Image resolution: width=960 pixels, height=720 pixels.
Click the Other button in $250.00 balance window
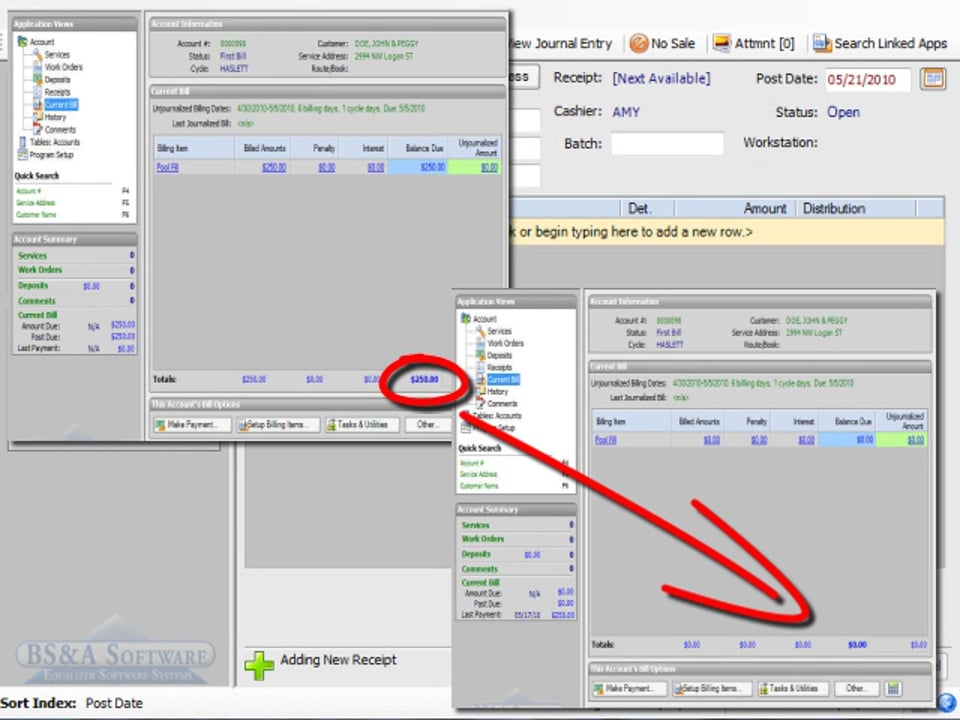tap(427, 424)
